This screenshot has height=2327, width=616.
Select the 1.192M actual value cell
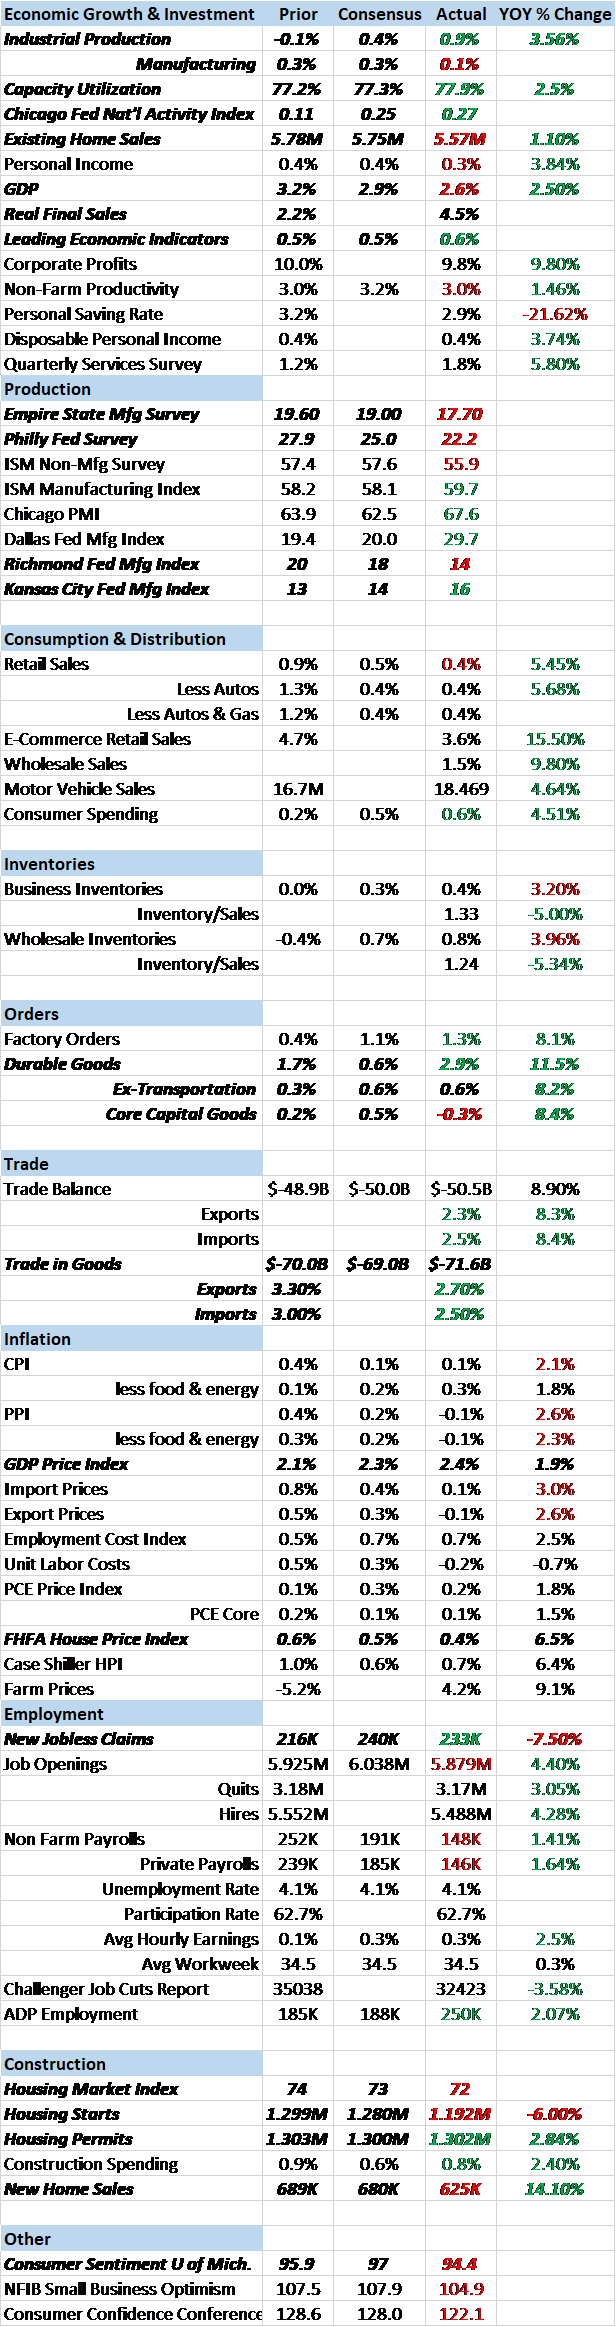(461, 2114)
